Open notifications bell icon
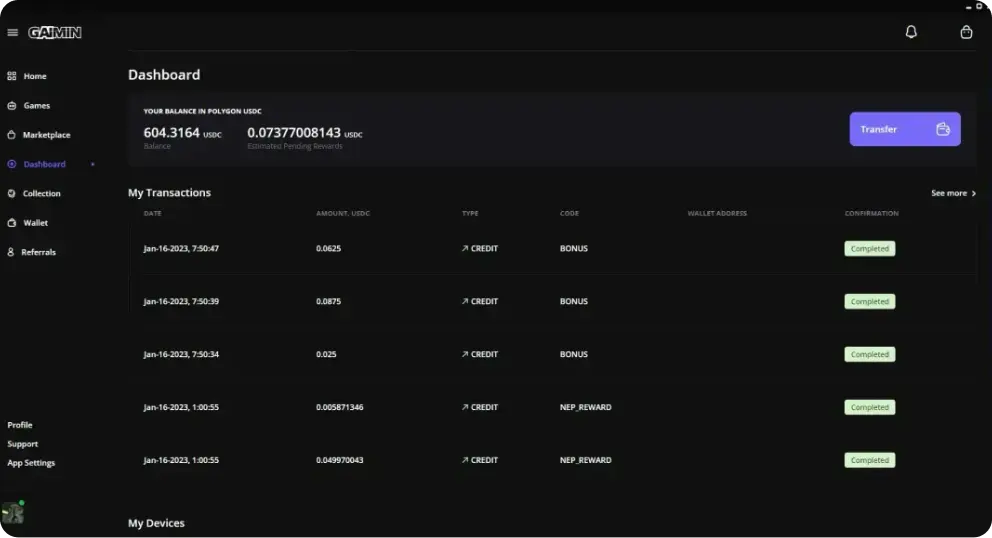992x538 pixels. coord(911,32)
